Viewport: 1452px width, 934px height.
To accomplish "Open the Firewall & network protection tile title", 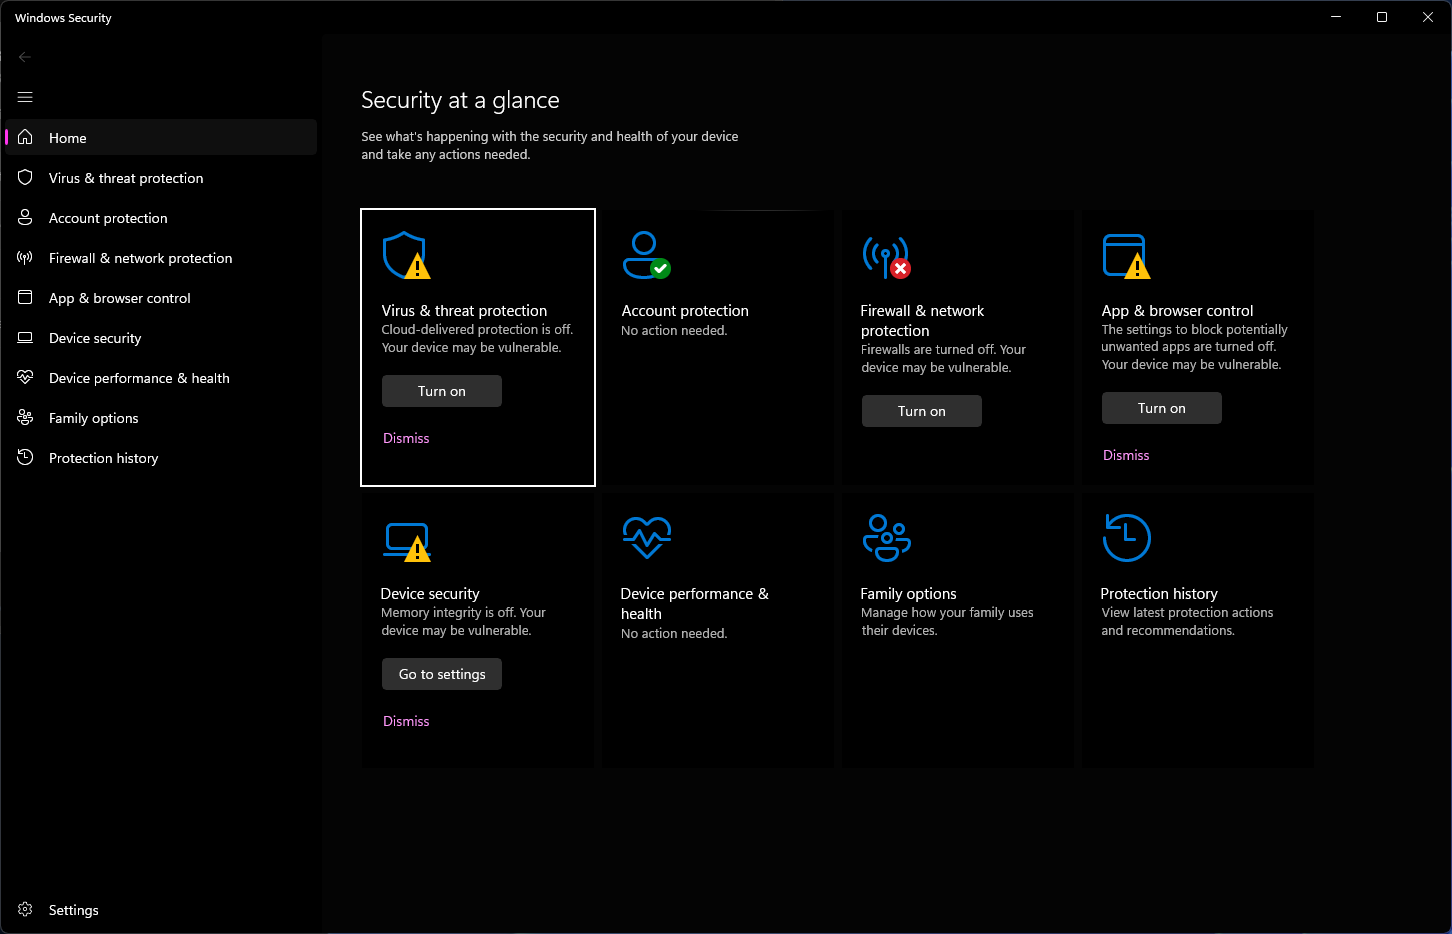I will [922, 321].
